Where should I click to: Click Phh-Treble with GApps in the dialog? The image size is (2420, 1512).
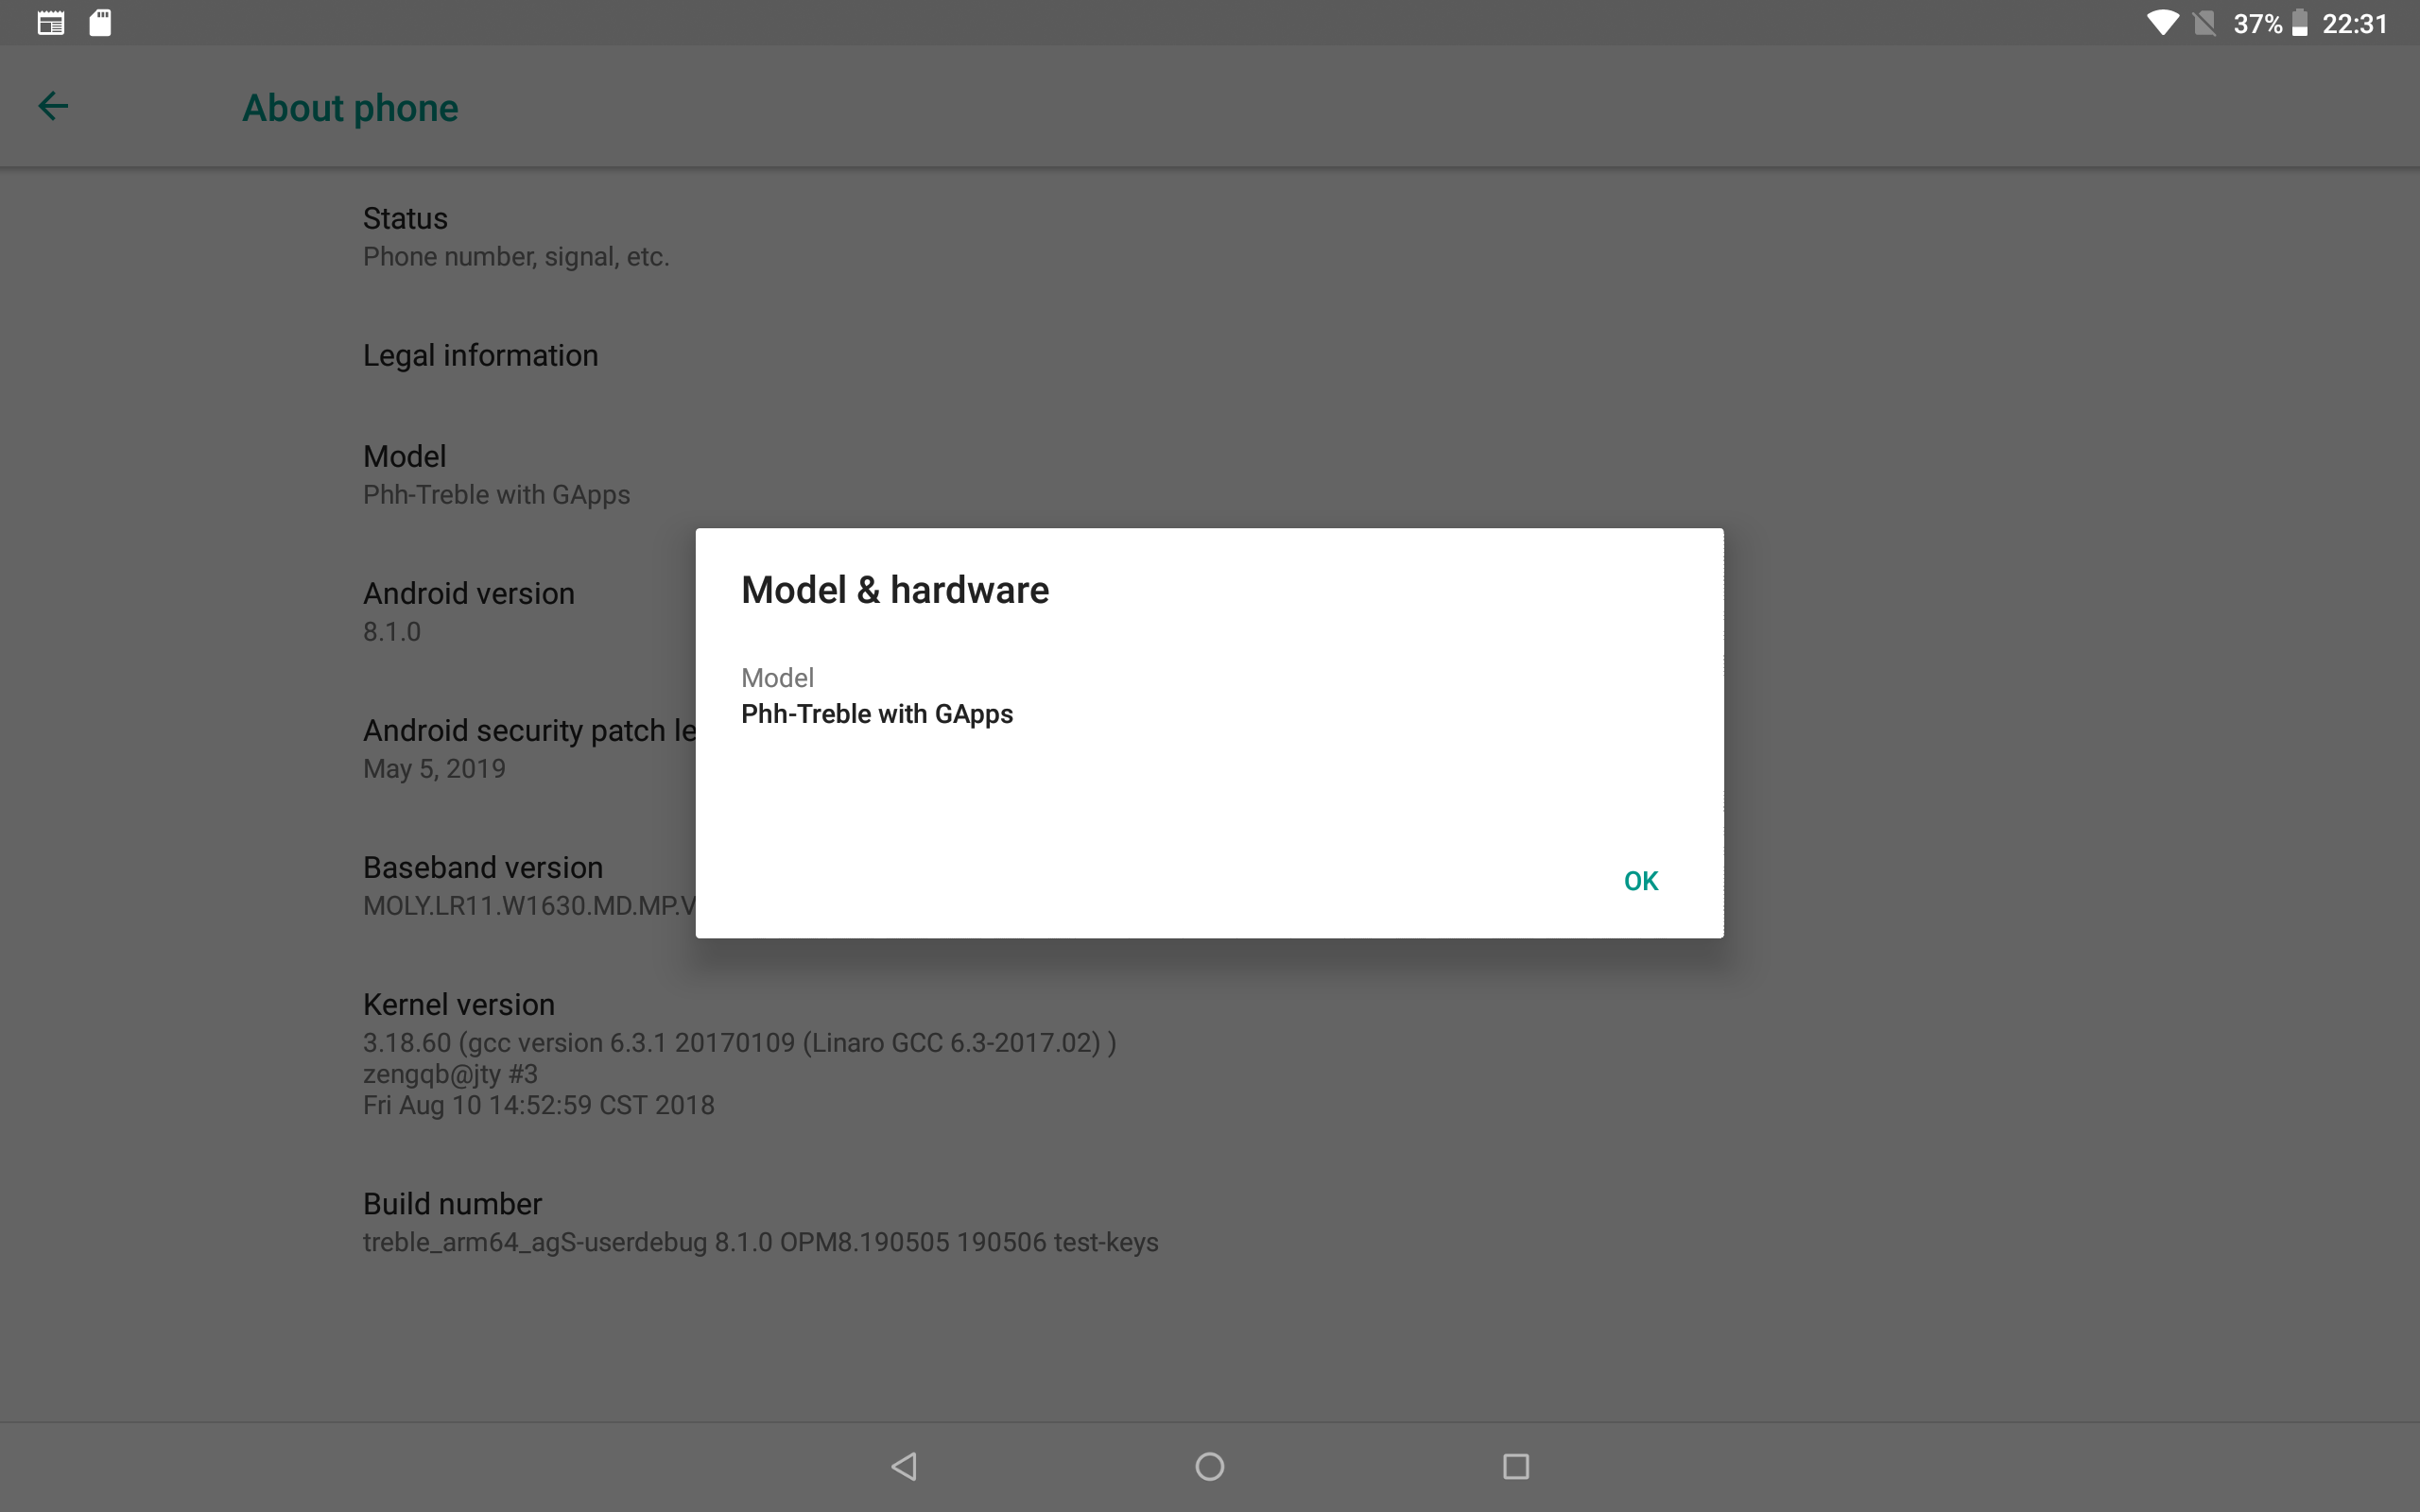pos(877,714)
